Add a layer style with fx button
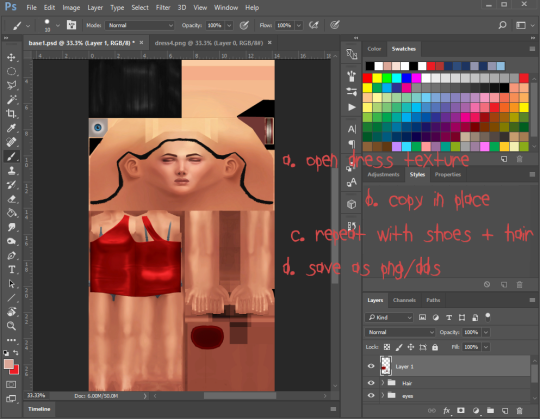The height and width of the screenshot is (419, 540). pyautogui.click(x=446, y=410)
